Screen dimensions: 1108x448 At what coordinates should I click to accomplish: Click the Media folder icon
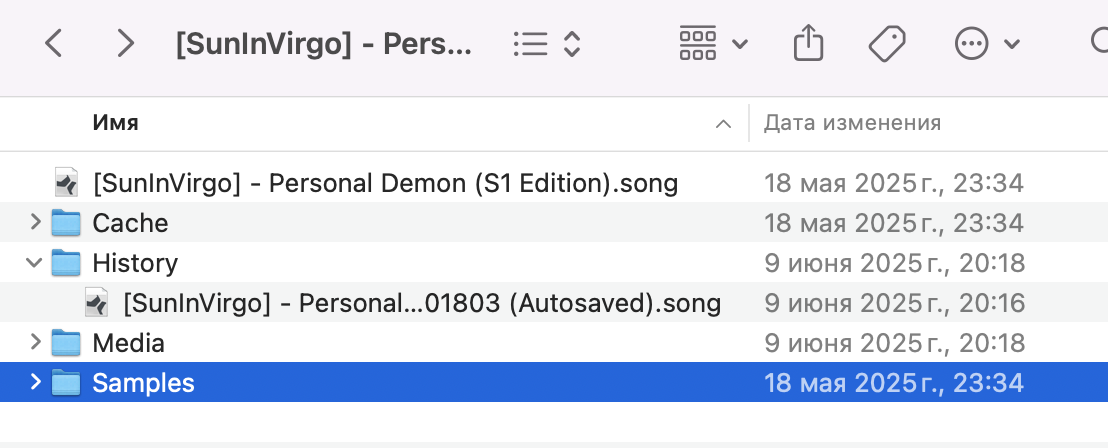click(66, 343)
